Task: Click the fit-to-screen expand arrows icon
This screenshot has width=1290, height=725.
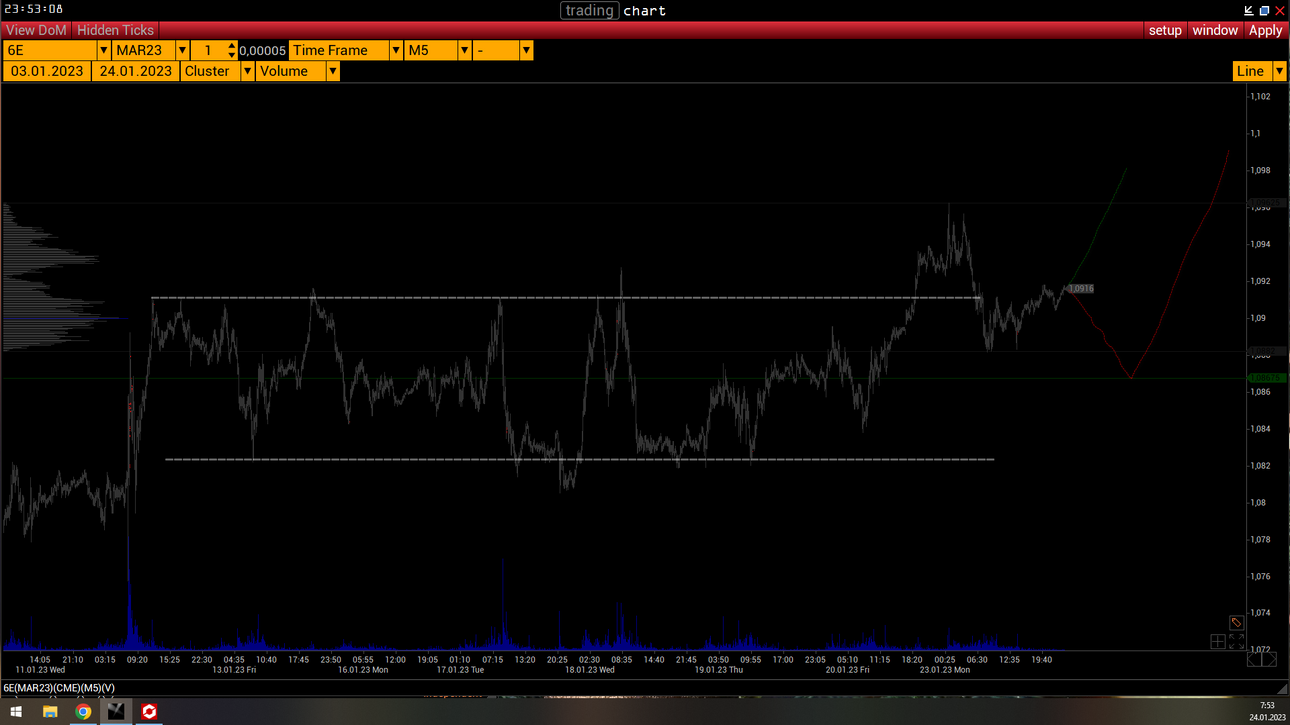Action: (1236, 642)
